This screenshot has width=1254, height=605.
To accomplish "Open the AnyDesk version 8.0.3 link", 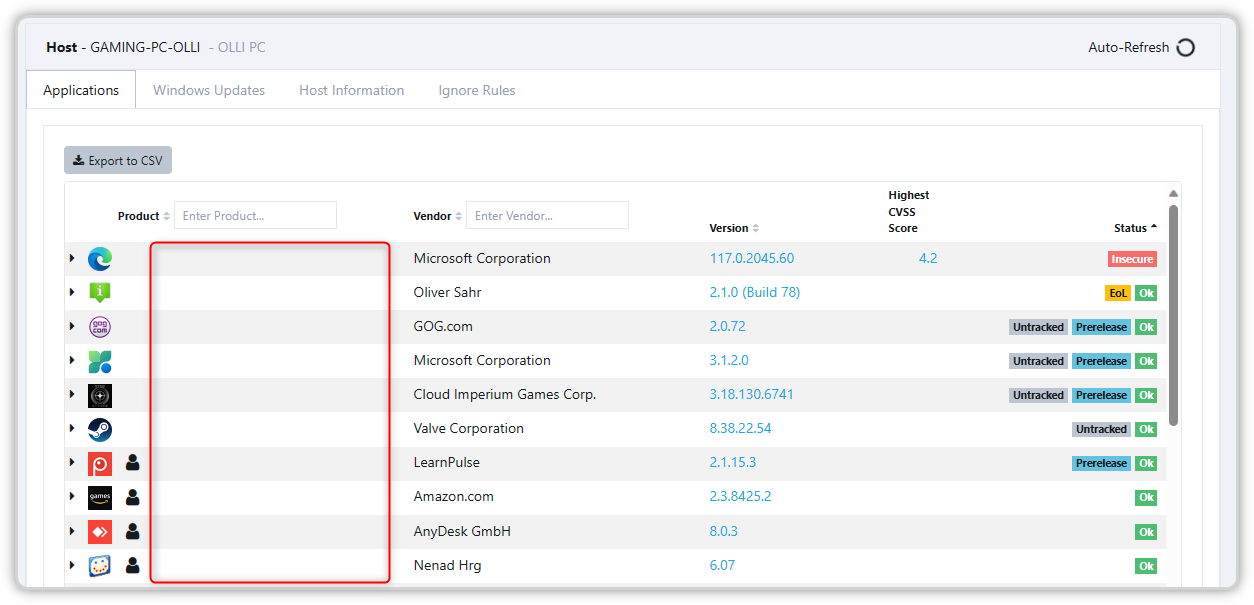I will [724, 531].
